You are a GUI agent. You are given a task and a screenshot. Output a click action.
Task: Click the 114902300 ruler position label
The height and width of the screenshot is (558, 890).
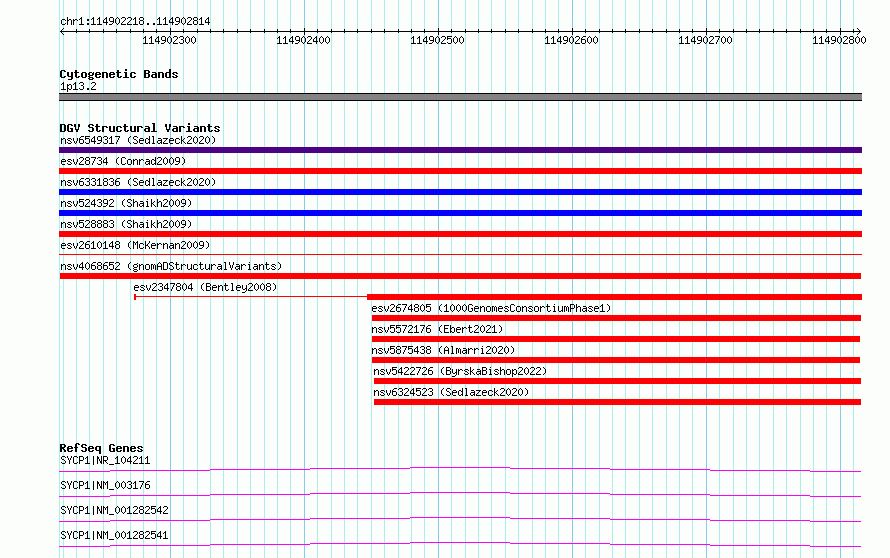[x=169, y=40]
